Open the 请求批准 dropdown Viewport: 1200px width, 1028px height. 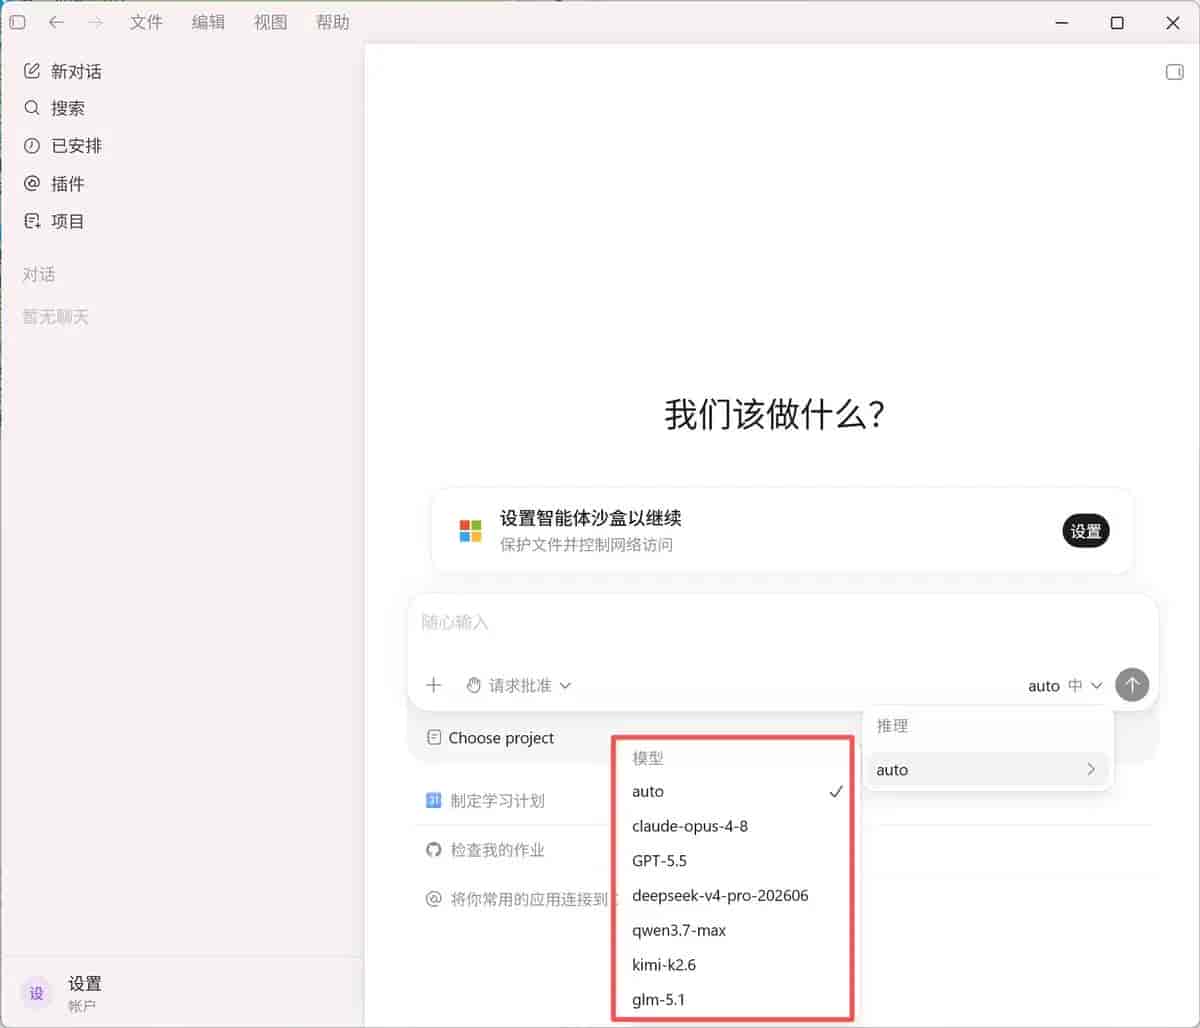click(x=519, y=685)
